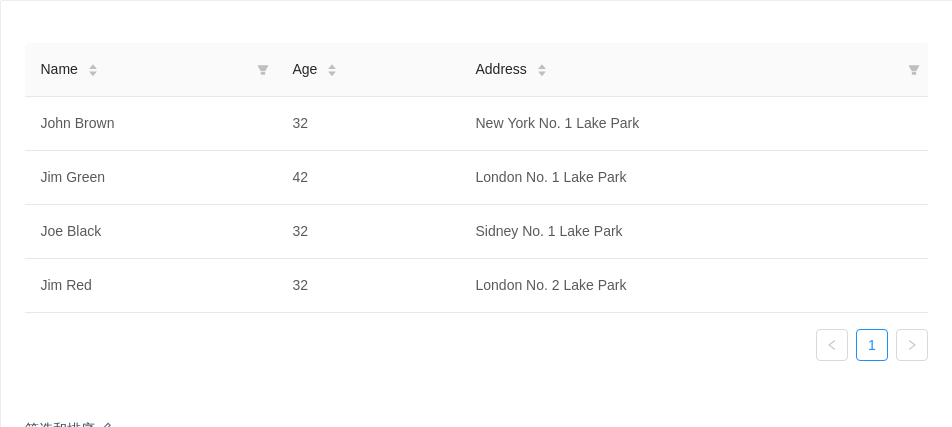The width and height of the screenshot is (952, 427).
Task: Select the John Brown row
Action: [77, 123]
